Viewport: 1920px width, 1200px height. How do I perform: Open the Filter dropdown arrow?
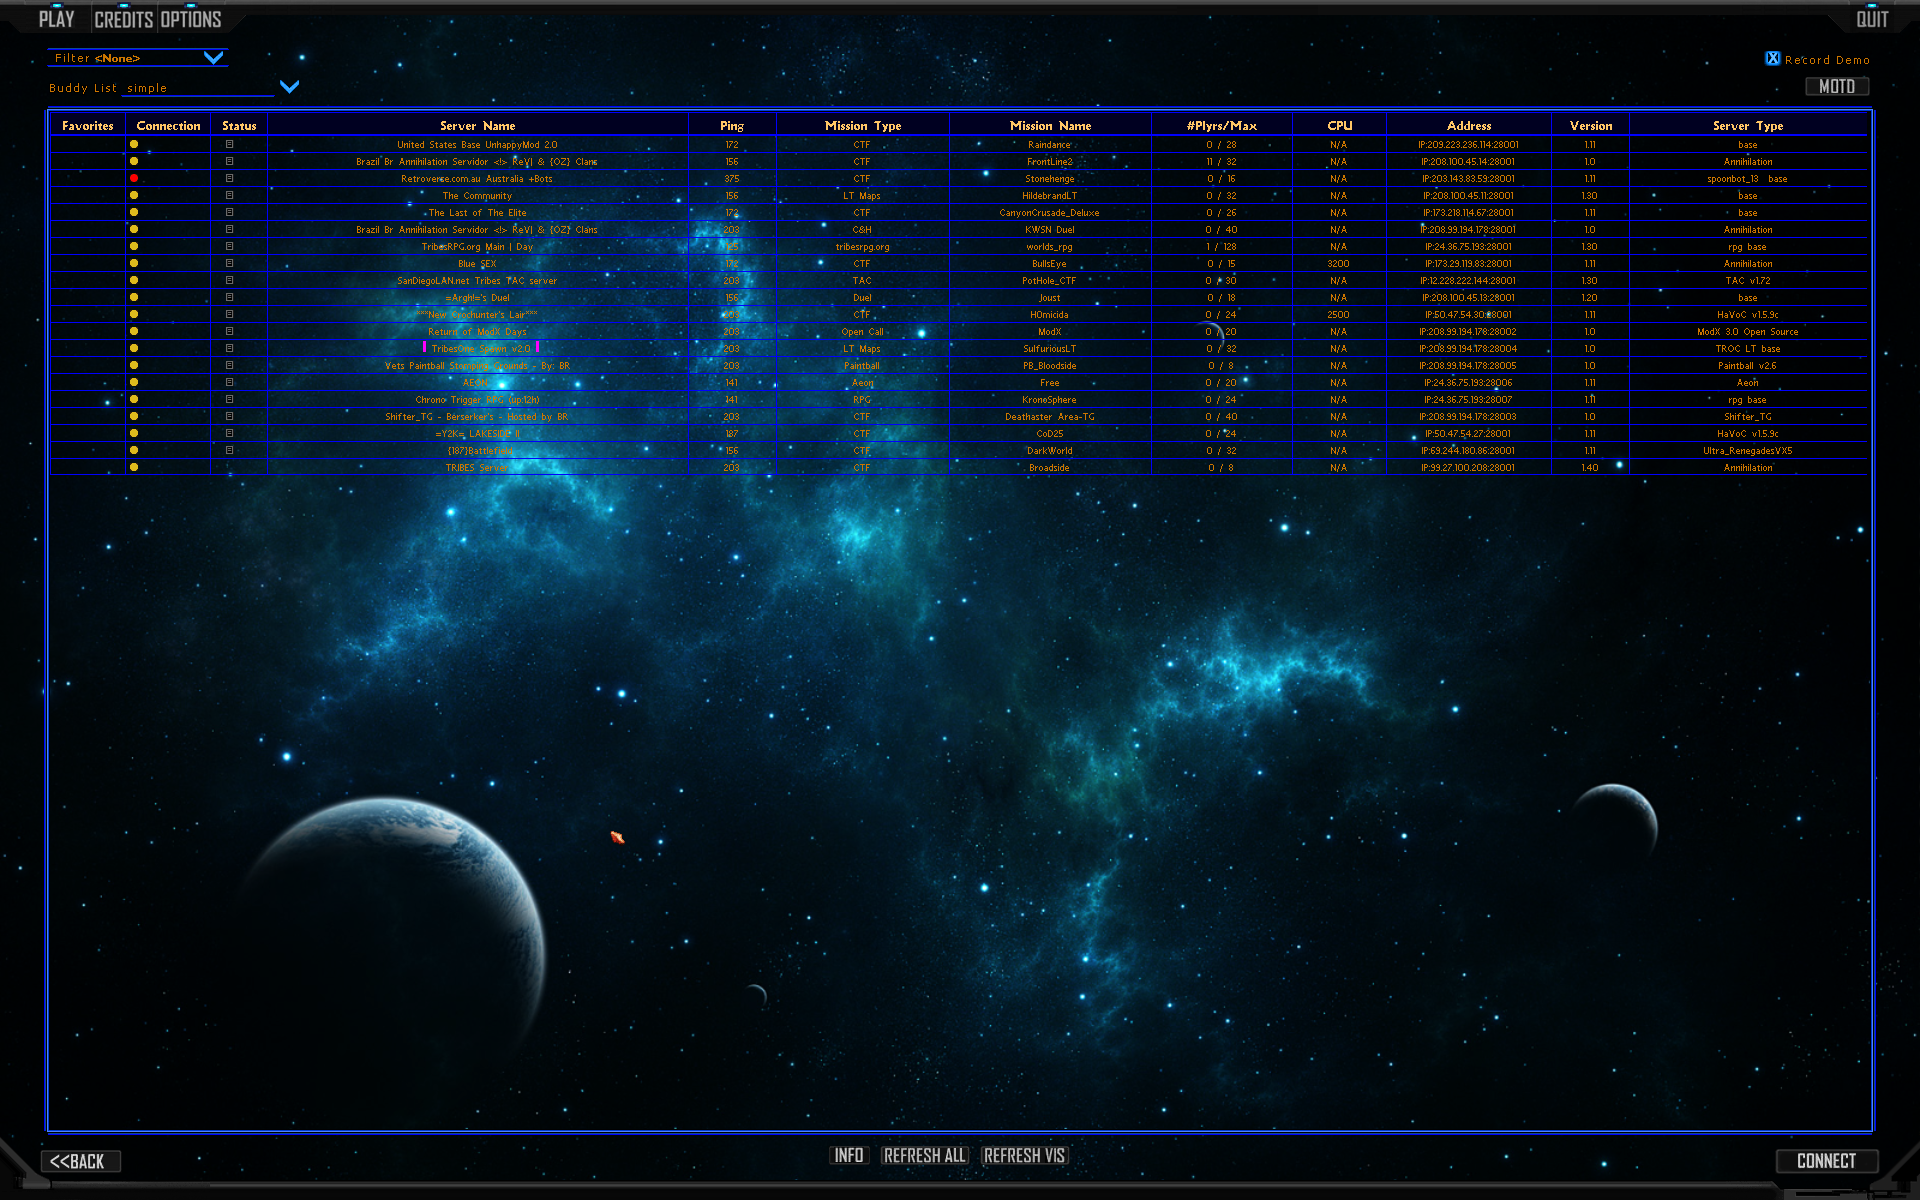pyautogui.click(x=213, y=58)
